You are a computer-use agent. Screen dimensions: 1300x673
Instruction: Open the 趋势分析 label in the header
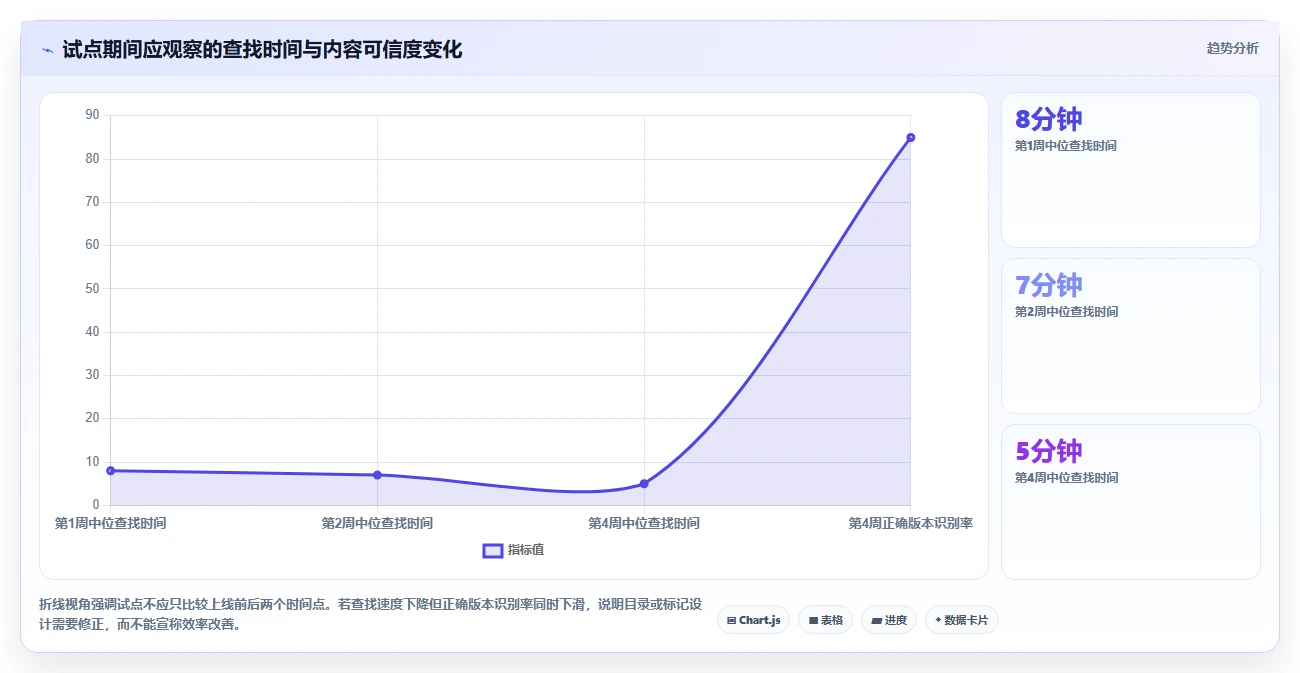1232,48
